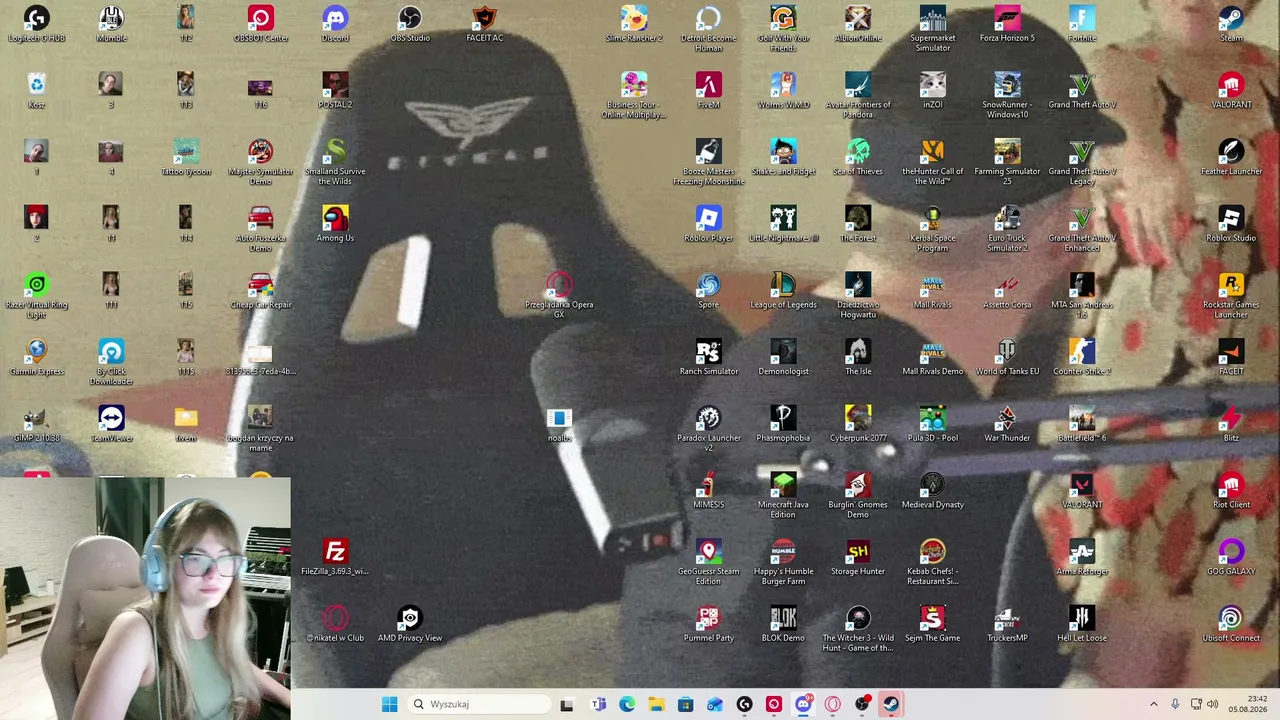Open File Explorer from the taskbar
Image resolution: width=1280 pixels, height=720 pixels.
[656, 704]
